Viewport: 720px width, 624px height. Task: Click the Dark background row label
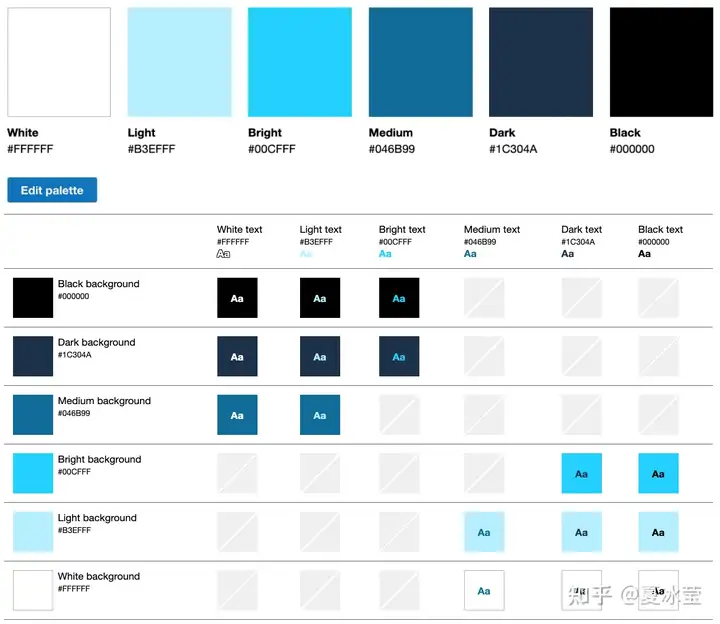96,342
